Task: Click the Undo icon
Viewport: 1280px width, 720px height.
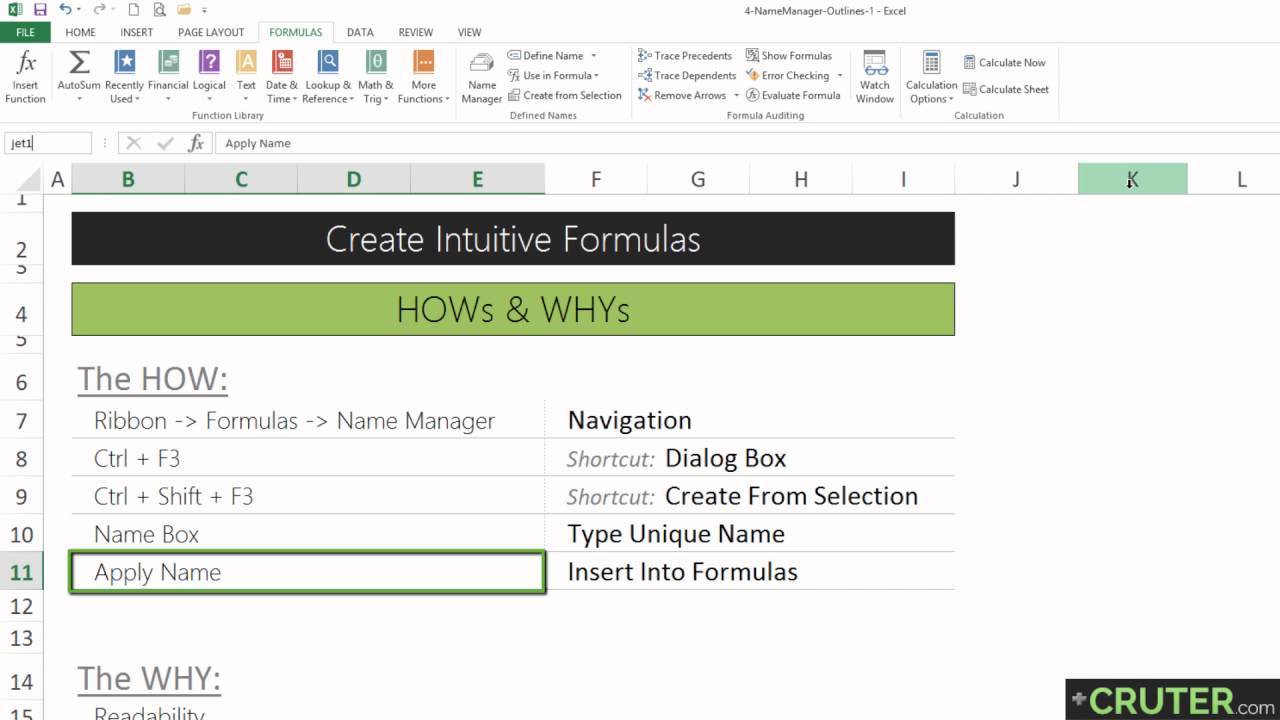Action: 65,10
